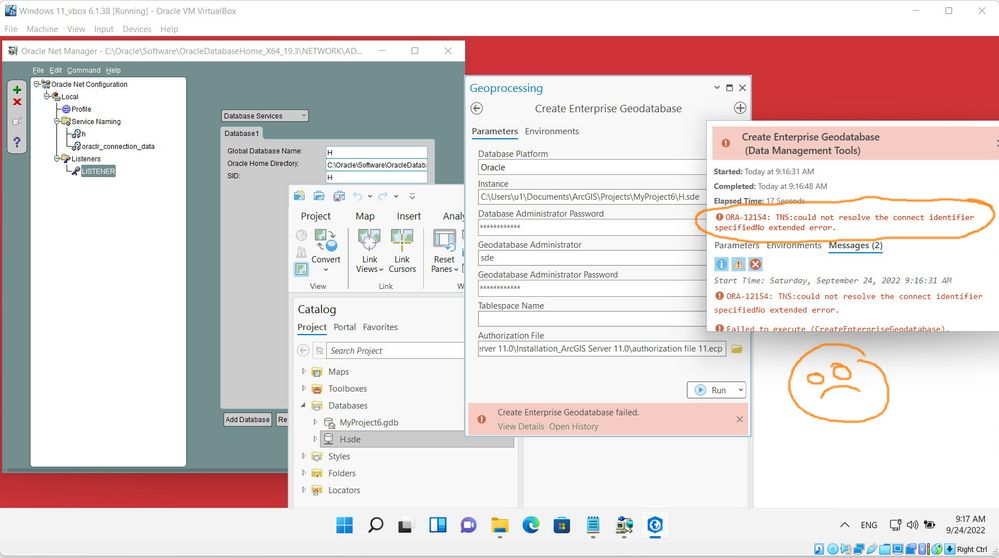The image size is (999, 558).
Task: Open the Command menu in Net Manager
Action: [x=83, y=70]
